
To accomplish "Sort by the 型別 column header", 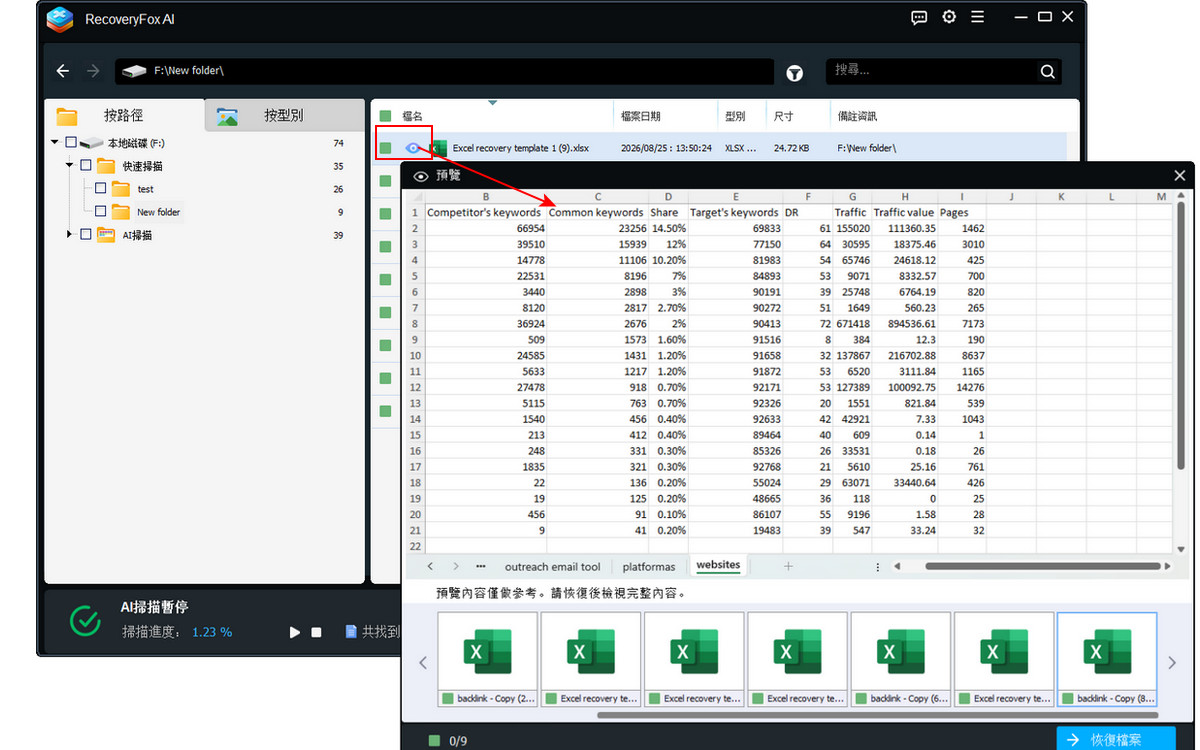I will [x=735, y=117].
